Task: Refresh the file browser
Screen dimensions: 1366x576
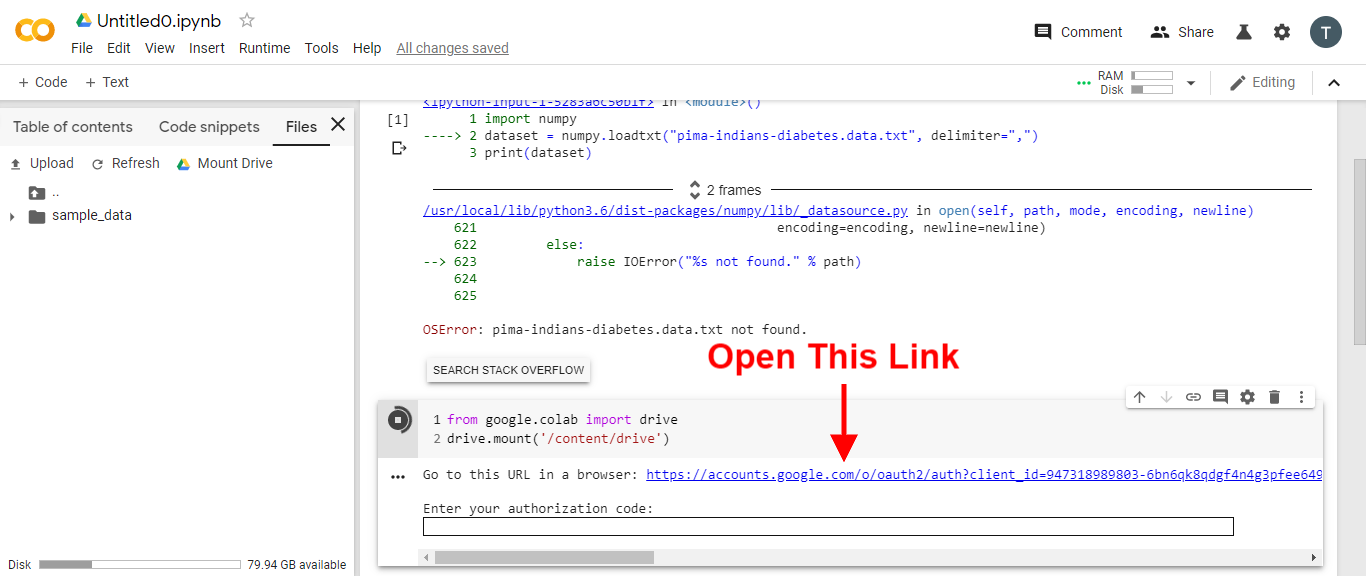Action: point(125,163)
